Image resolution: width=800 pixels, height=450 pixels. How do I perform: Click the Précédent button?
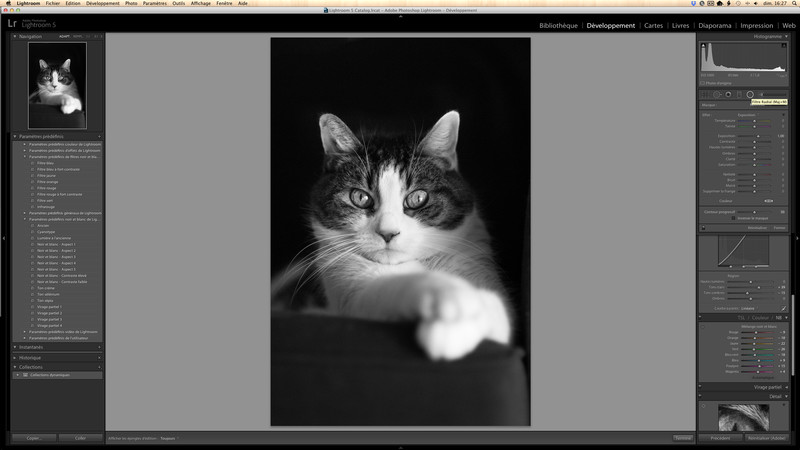(x=719, y=438)
